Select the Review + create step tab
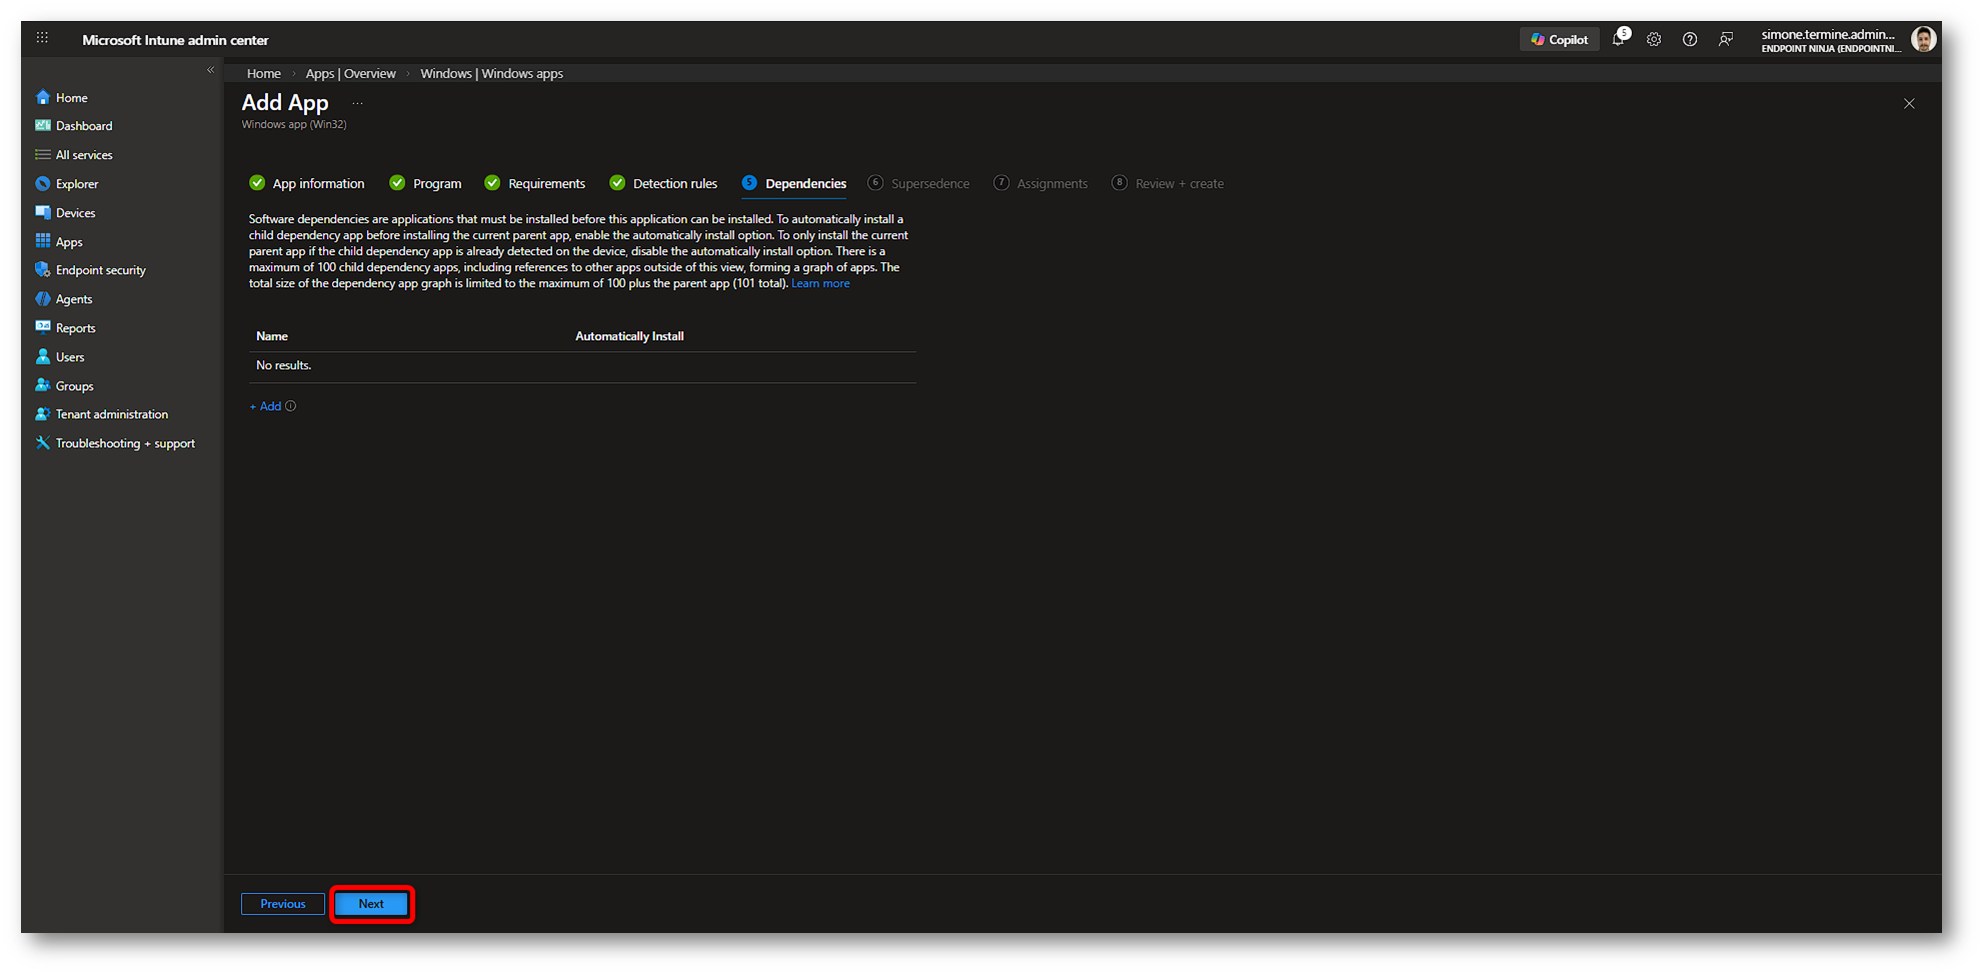 tap(1168, 183)
